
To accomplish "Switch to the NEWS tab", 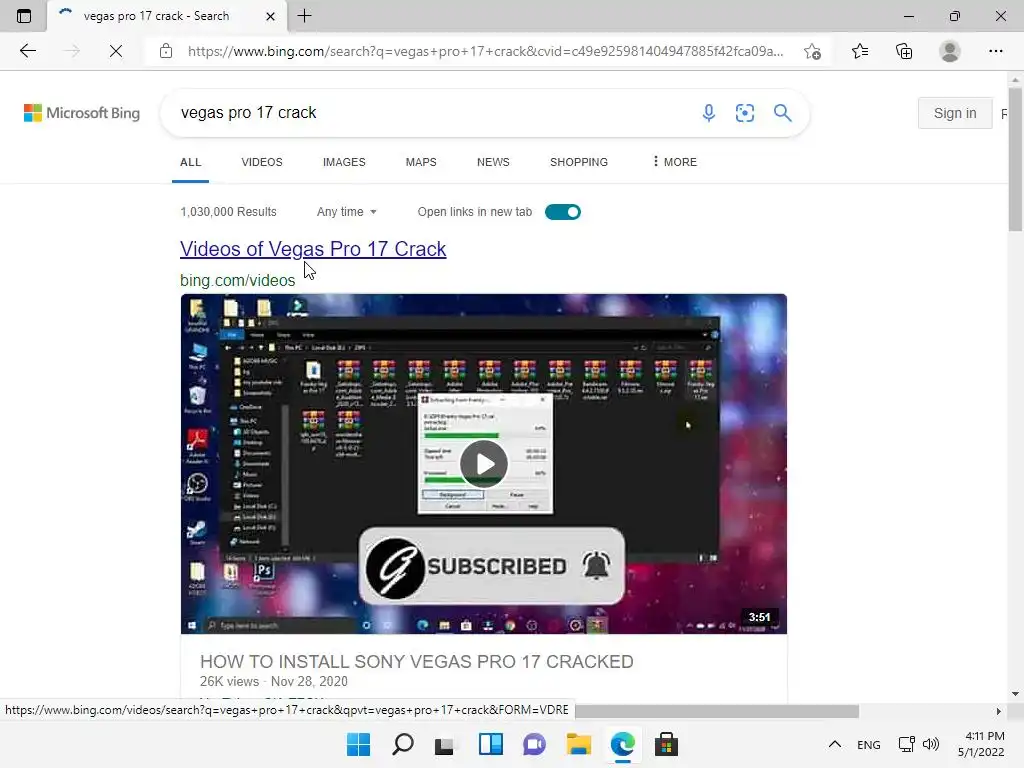I will [493, 162].
